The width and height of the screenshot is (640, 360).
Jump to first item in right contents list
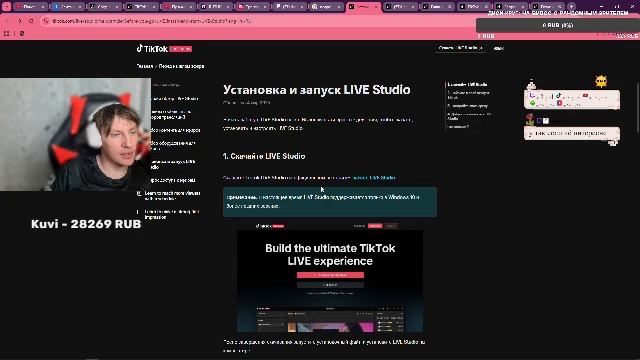point(467,84)
